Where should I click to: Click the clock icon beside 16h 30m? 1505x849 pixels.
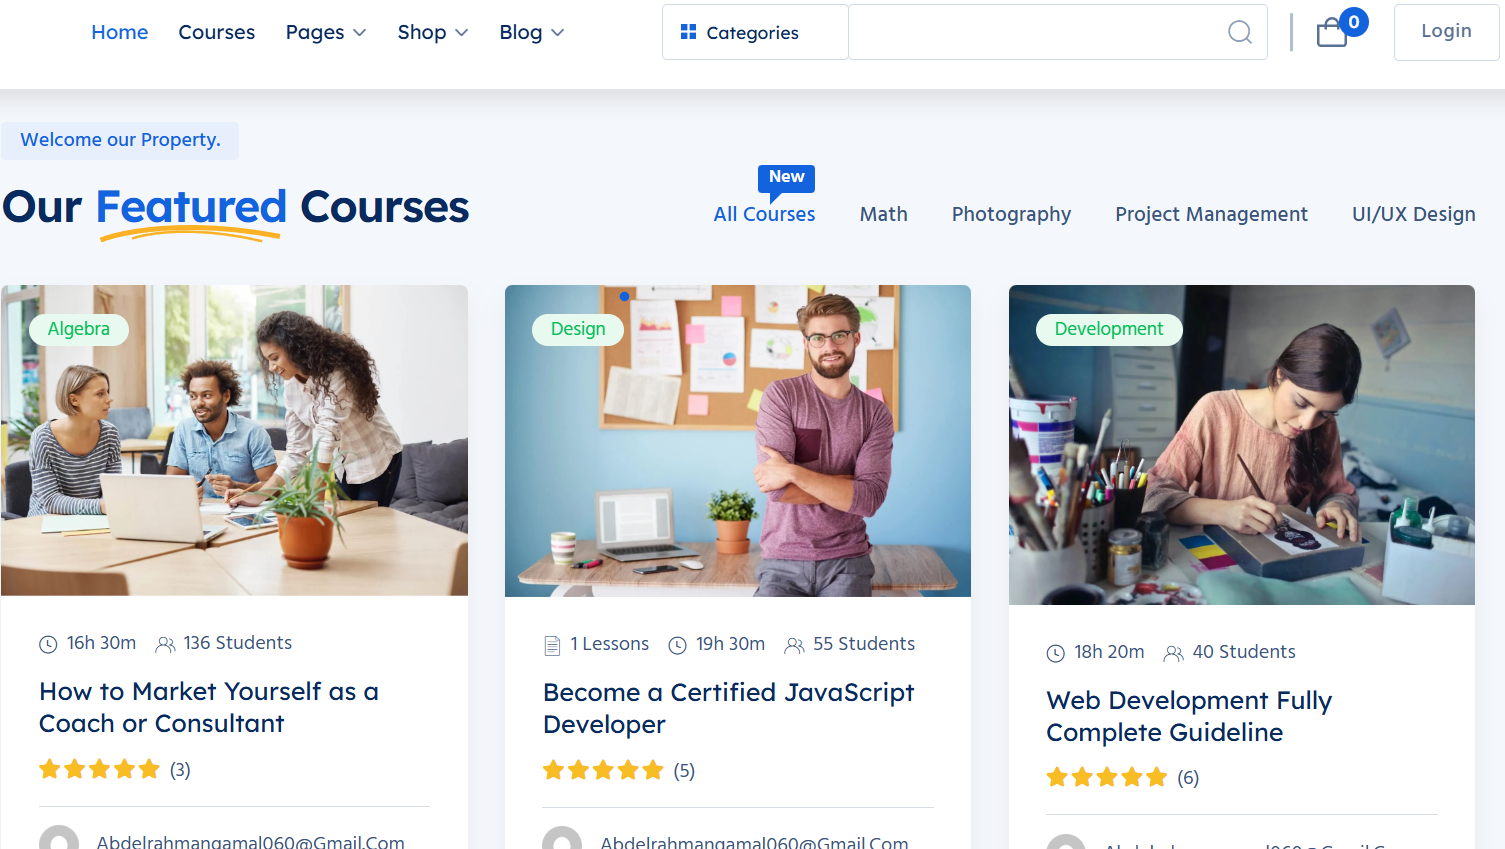click(x=48, y=644)
